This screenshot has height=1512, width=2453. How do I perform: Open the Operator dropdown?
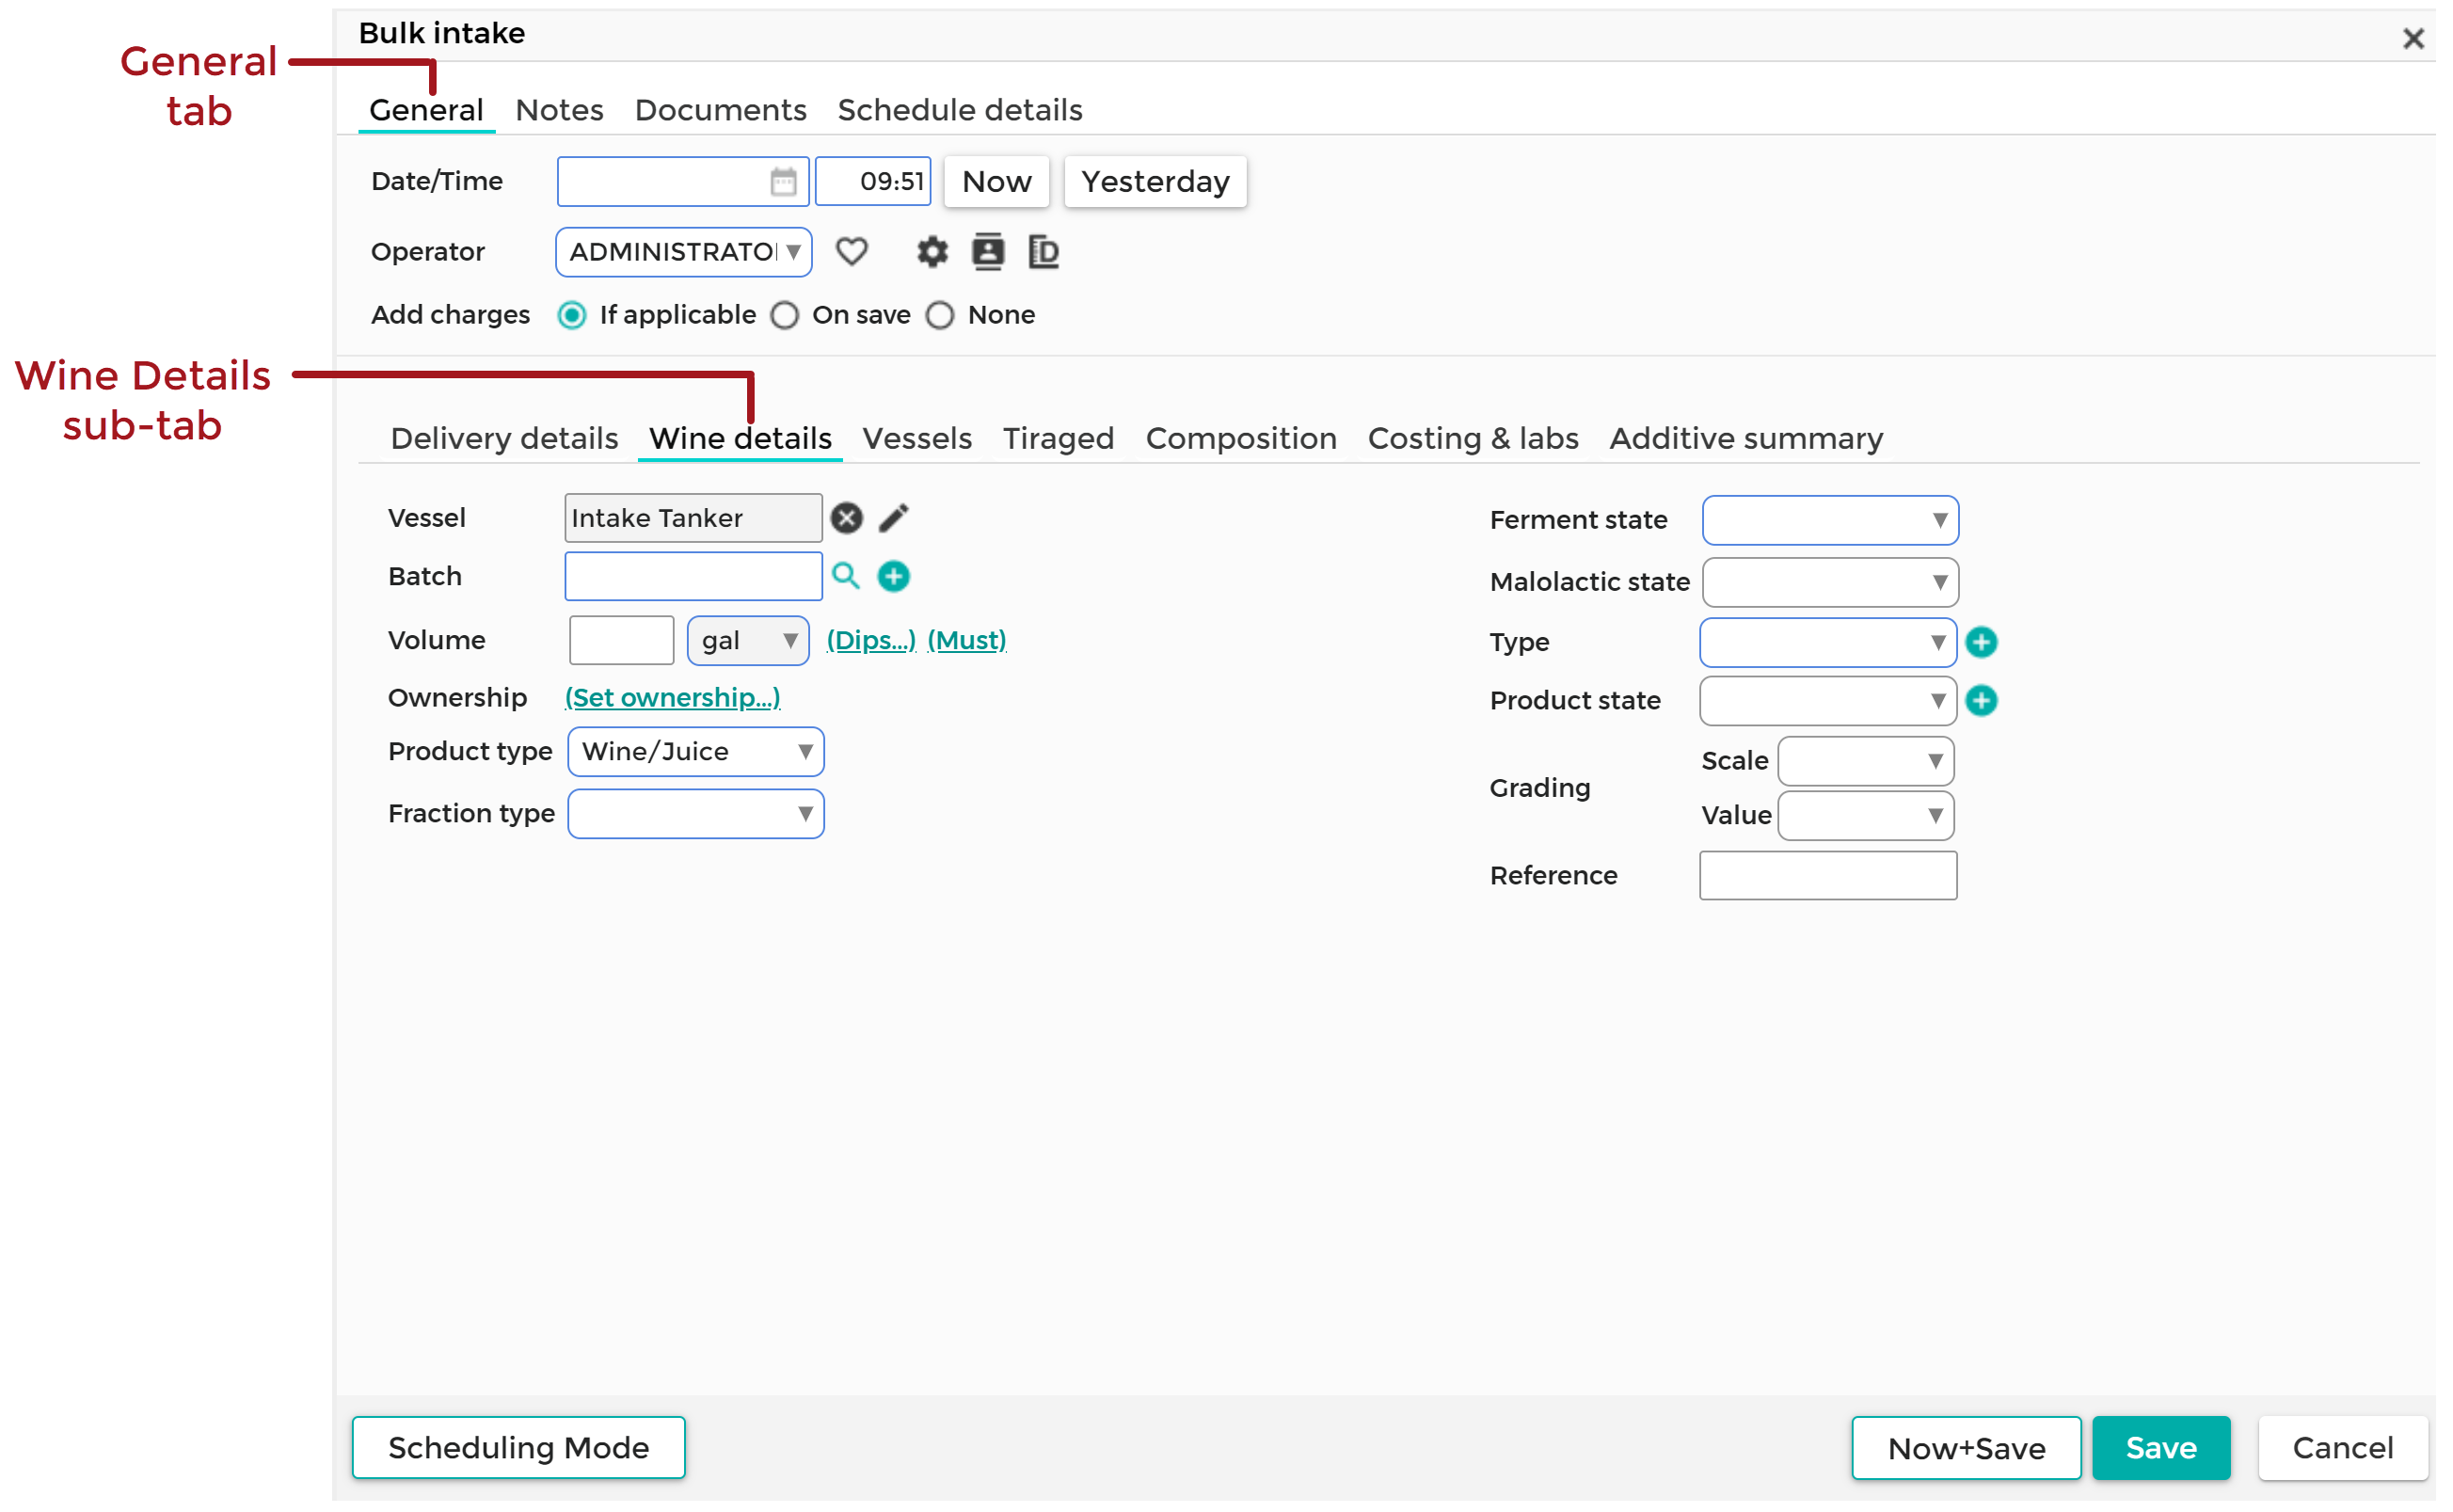coord(684,252)
